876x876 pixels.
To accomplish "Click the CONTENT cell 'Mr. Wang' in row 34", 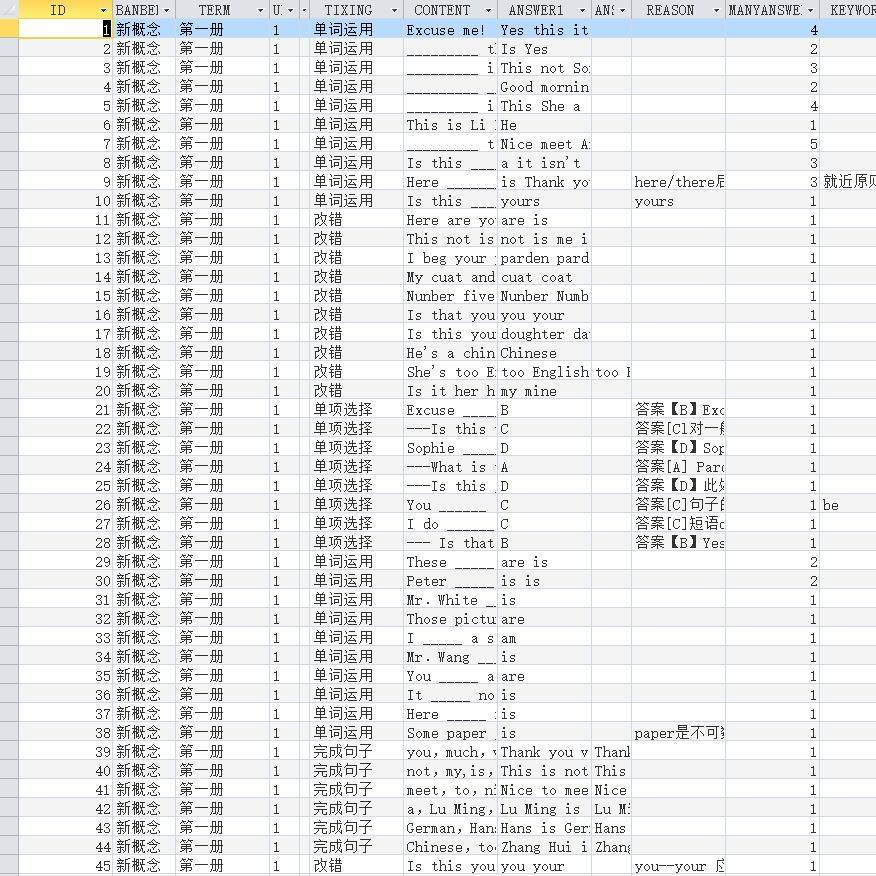I will 450,656.
